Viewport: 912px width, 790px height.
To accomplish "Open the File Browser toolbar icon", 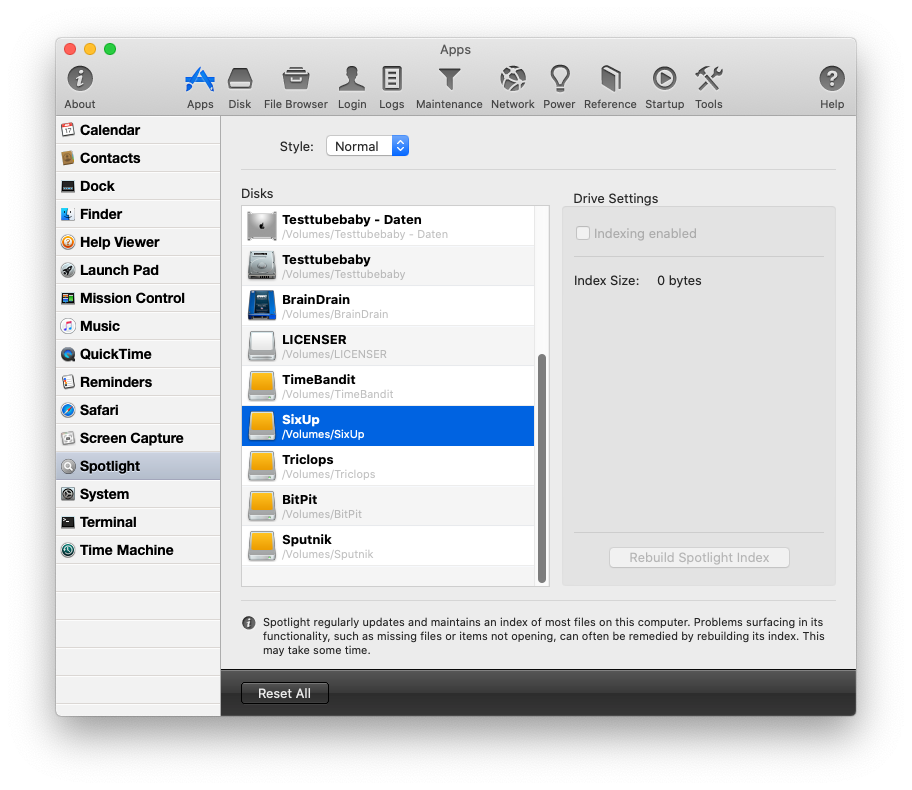I will 295,87.
